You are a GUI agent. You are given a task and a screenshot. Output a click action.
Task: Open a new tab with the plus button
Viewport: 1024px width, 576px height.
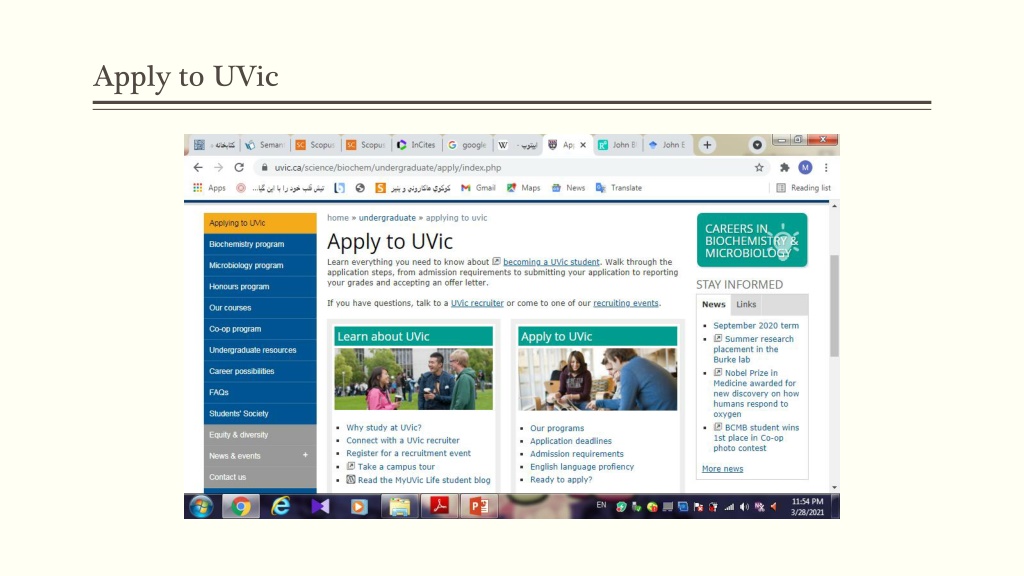click(x=707, y=145)
